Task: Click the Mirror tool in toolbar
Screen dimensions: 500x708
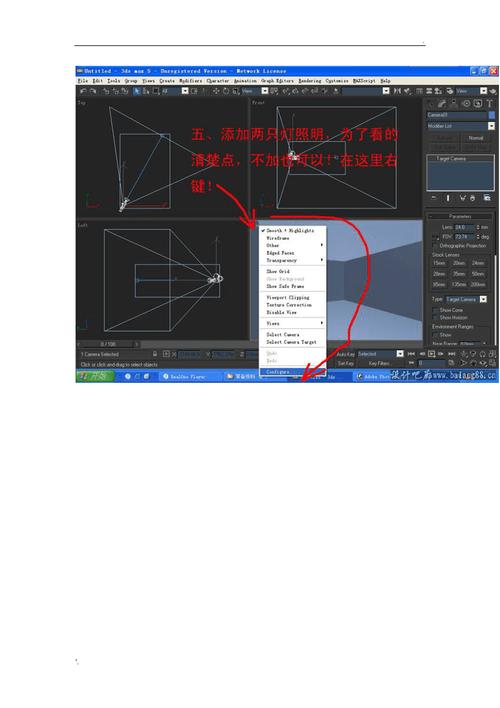Action: point(397,91)
